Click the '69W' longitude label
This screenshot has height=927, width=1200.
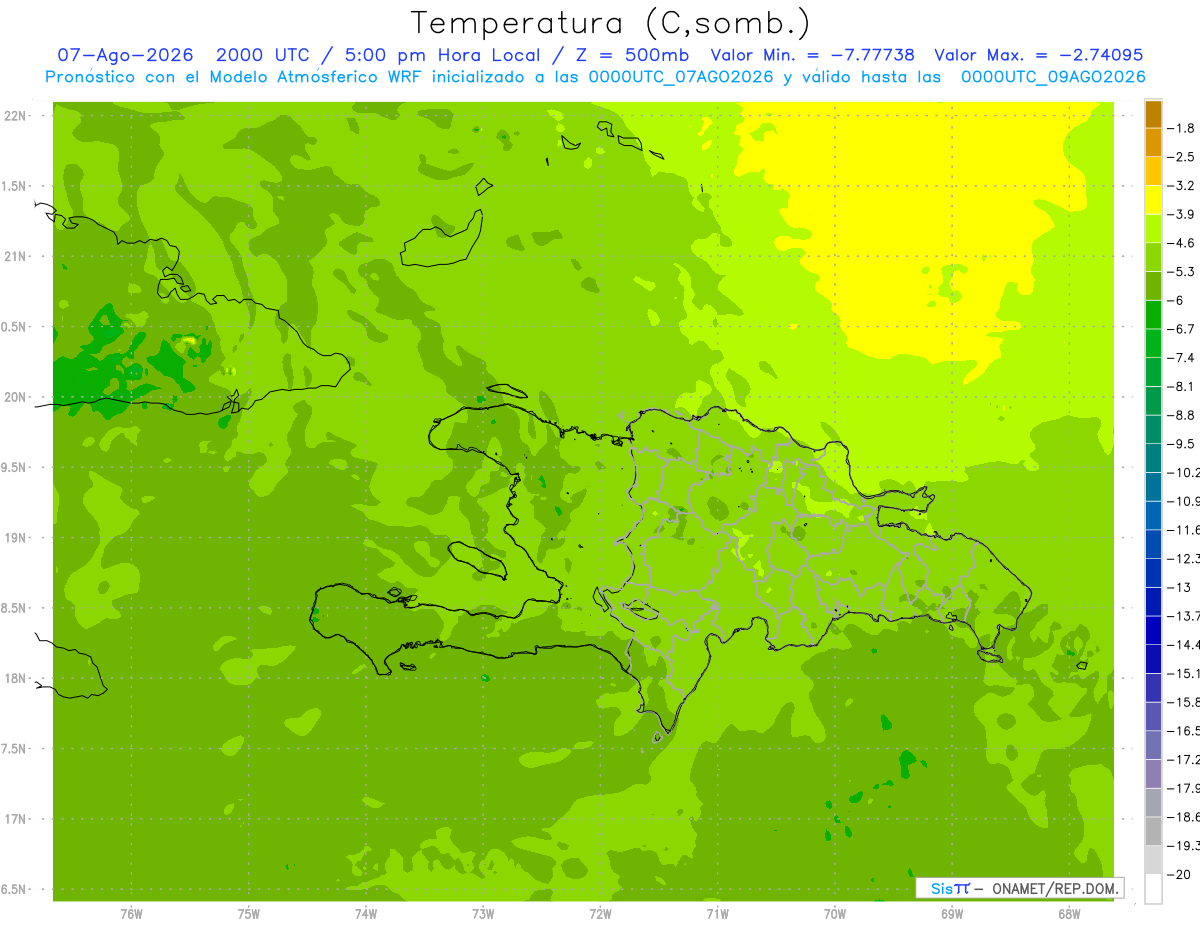952,914
